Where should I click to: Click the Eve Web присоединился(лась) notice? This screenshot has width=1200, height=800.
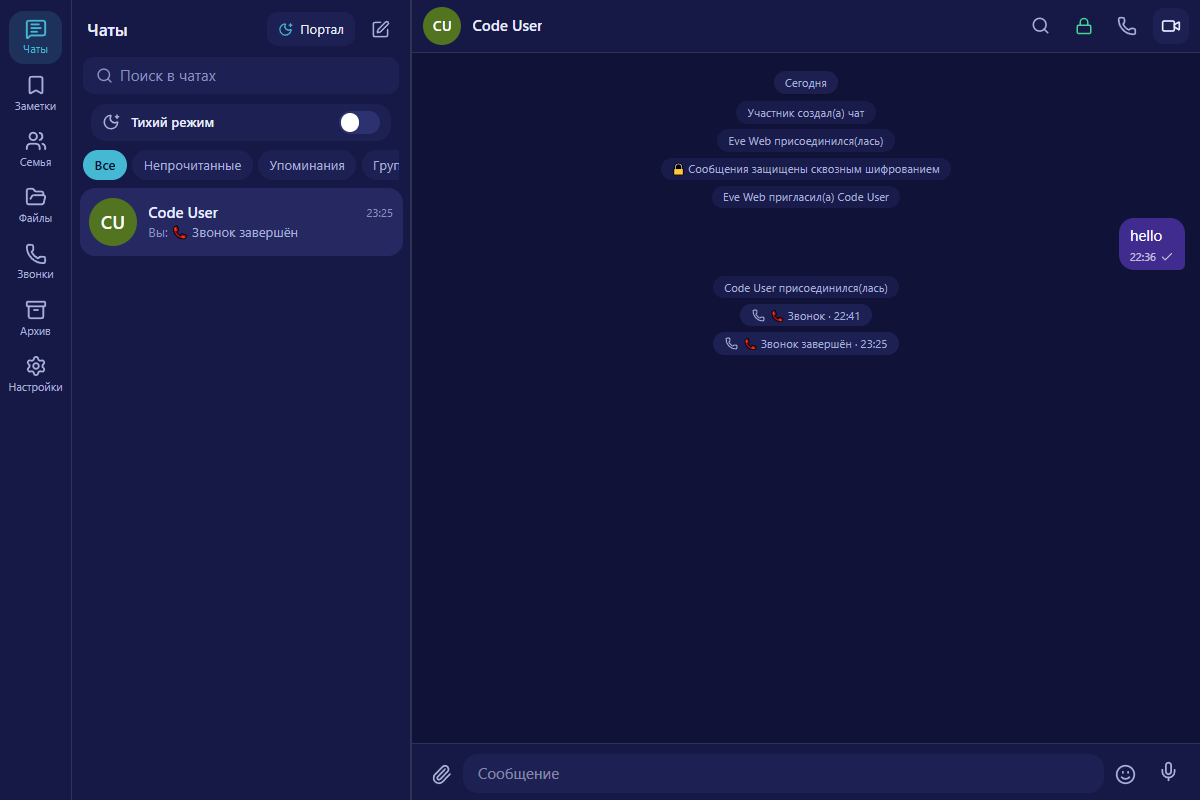pos(806,140)
